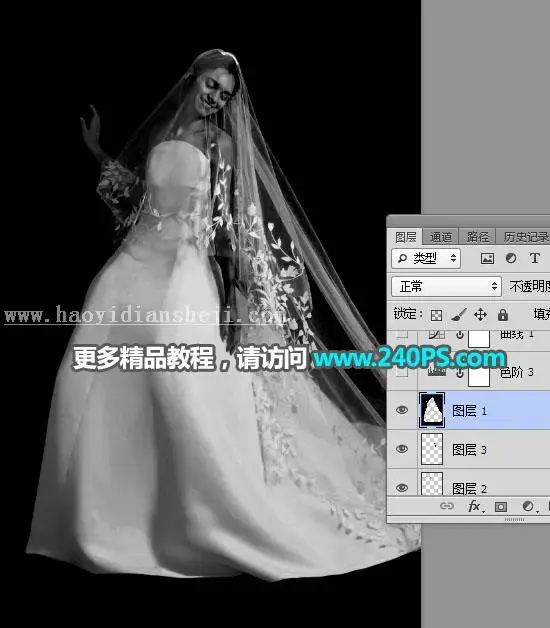Filter layers by text type (T icon)
The image size is (550, 628).
pyautogui.click(x=534, y=258)
